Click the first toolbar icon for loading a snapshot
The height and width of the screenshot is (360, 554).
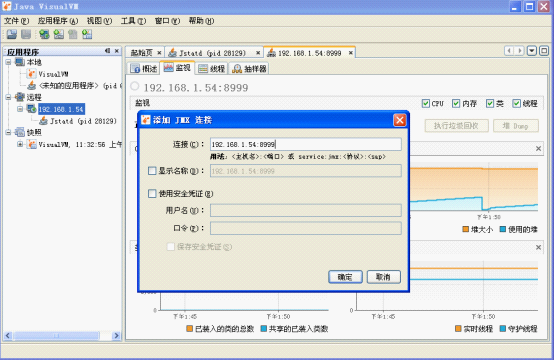click(x=12, y=34)
